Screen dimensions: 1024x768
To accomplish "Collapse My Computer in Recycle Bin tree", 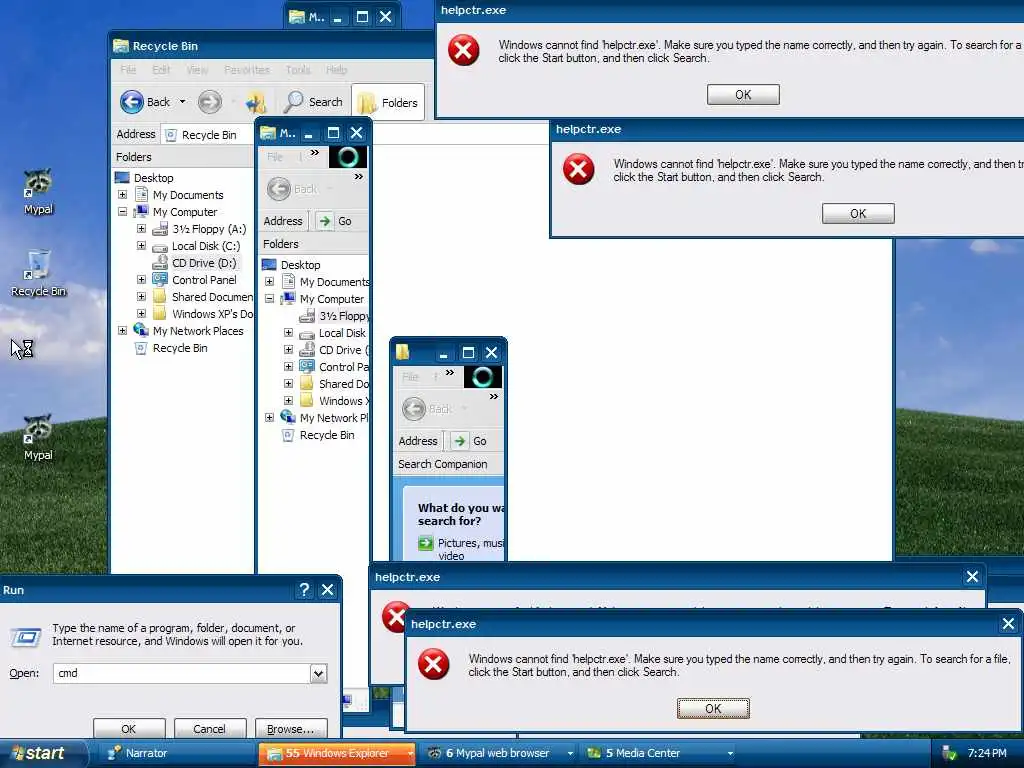I will (x=122, y=212).
